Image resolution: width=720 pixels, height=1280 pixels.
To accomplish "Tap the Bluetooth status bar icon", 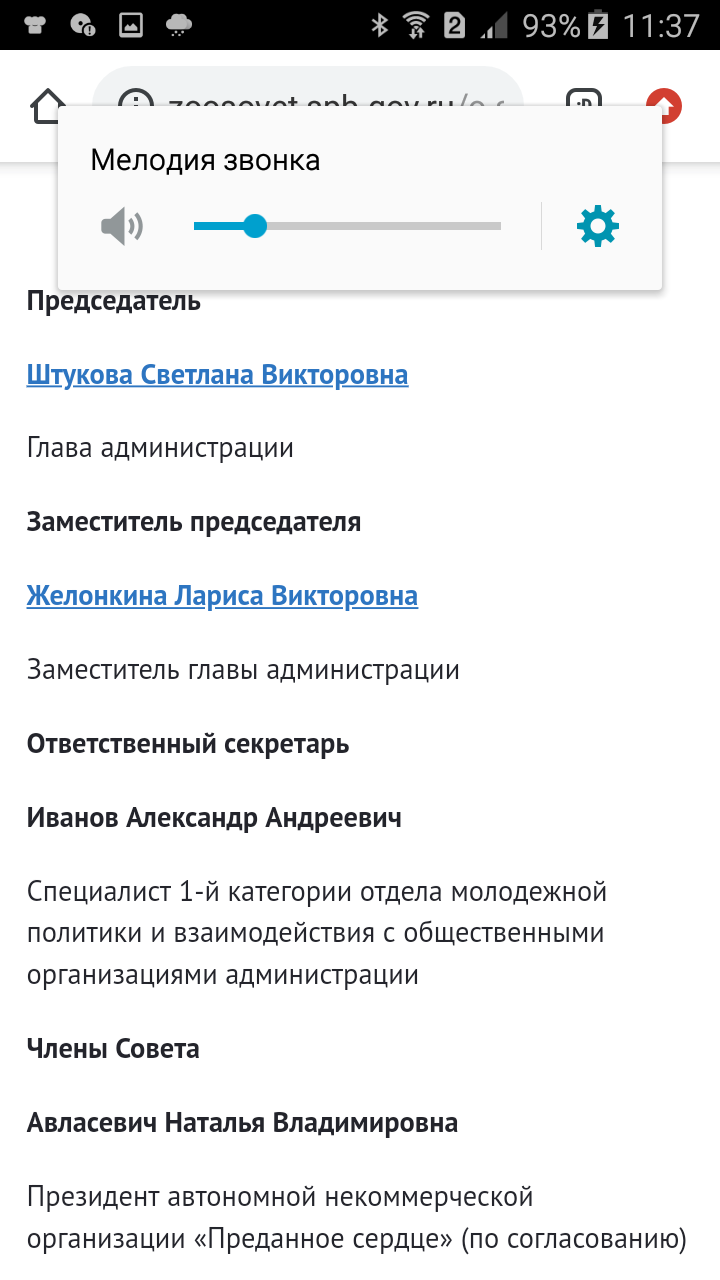I will (x=380, y=25).
